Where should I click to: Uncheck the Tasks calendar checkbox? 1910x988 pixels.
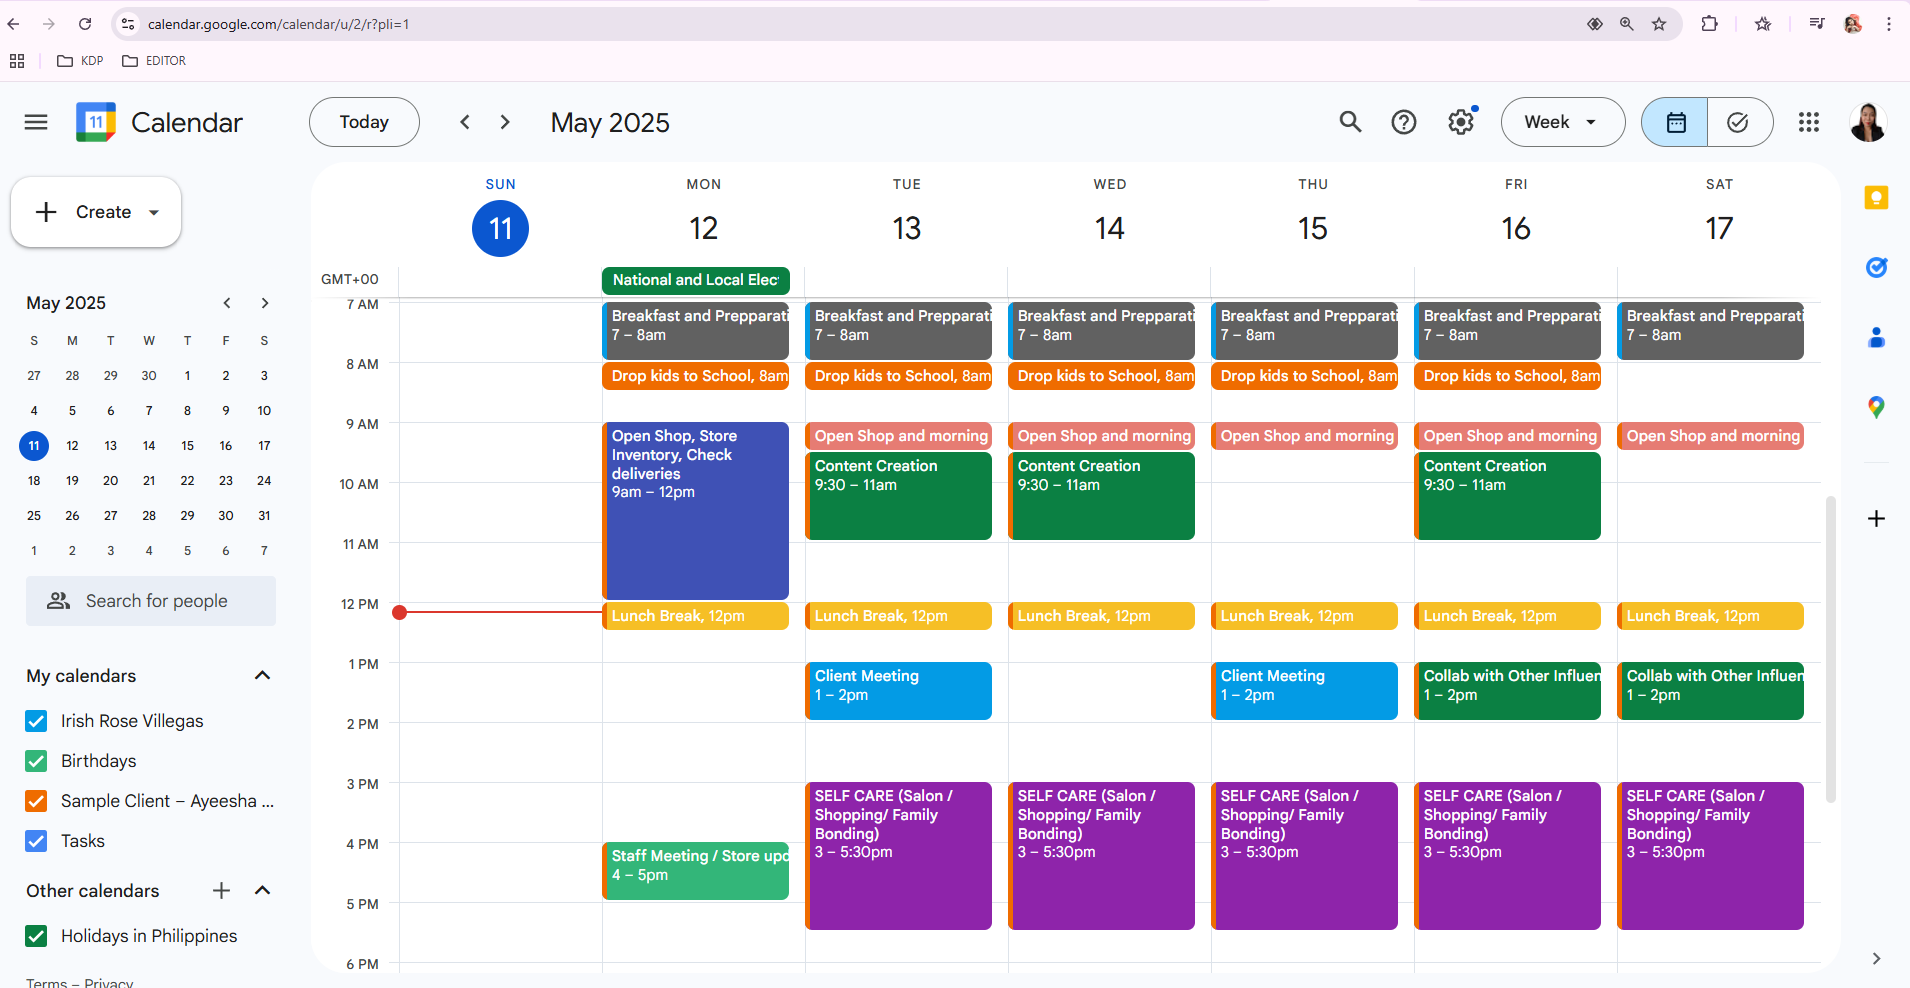coord(36,841)
